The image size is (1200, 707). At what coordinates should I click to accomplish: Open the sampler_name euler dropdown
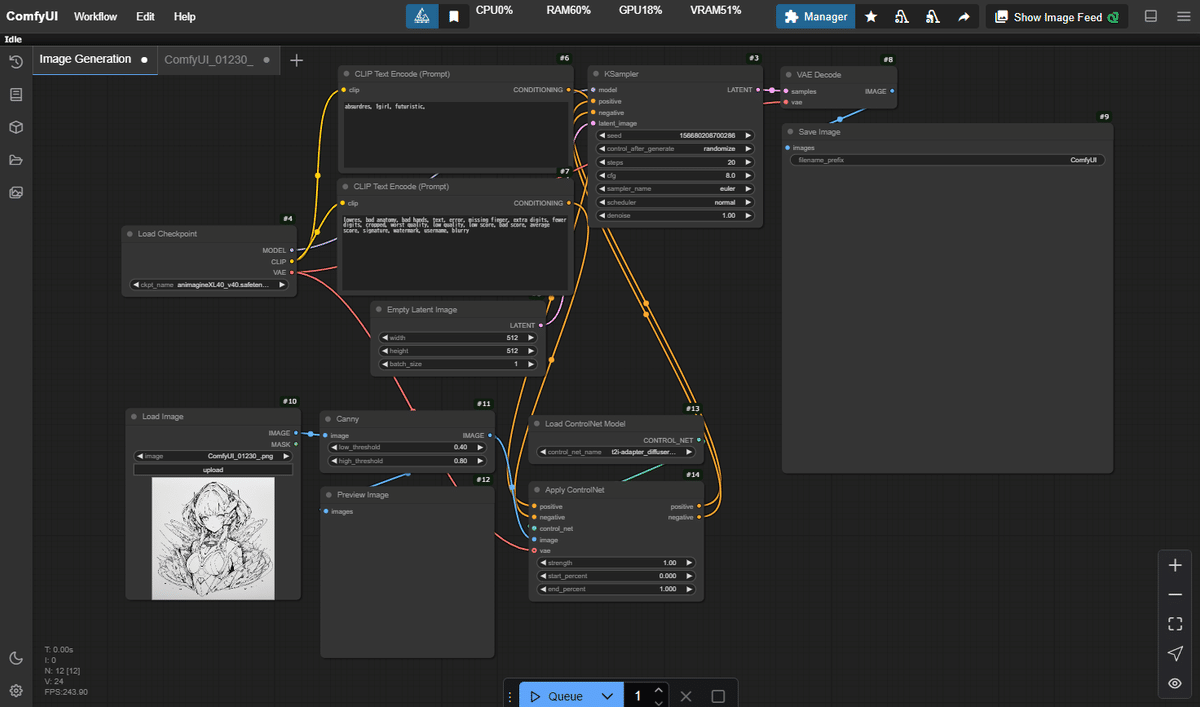673,188
